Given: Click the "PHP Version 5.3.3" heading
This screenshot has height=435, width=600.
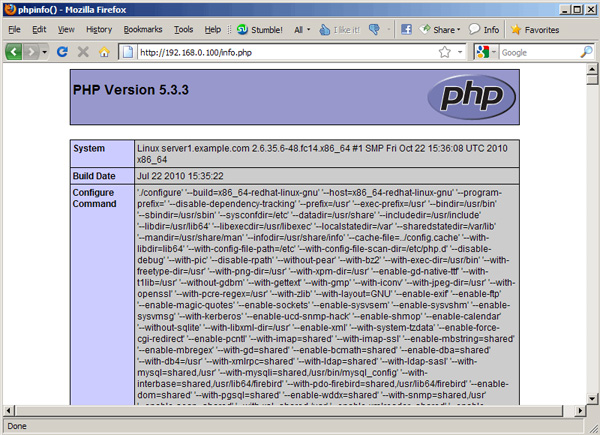Looking at the screenshot, I should [131, 90].
